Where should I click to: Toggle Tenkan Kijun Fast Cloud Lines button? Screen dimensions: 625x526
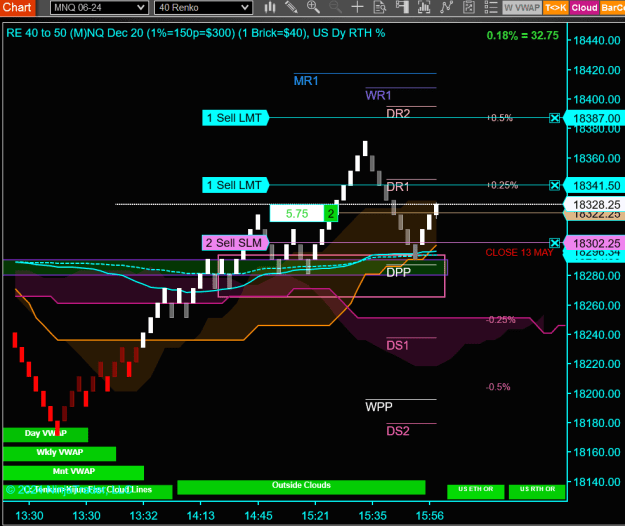click(x=88, y=491)
